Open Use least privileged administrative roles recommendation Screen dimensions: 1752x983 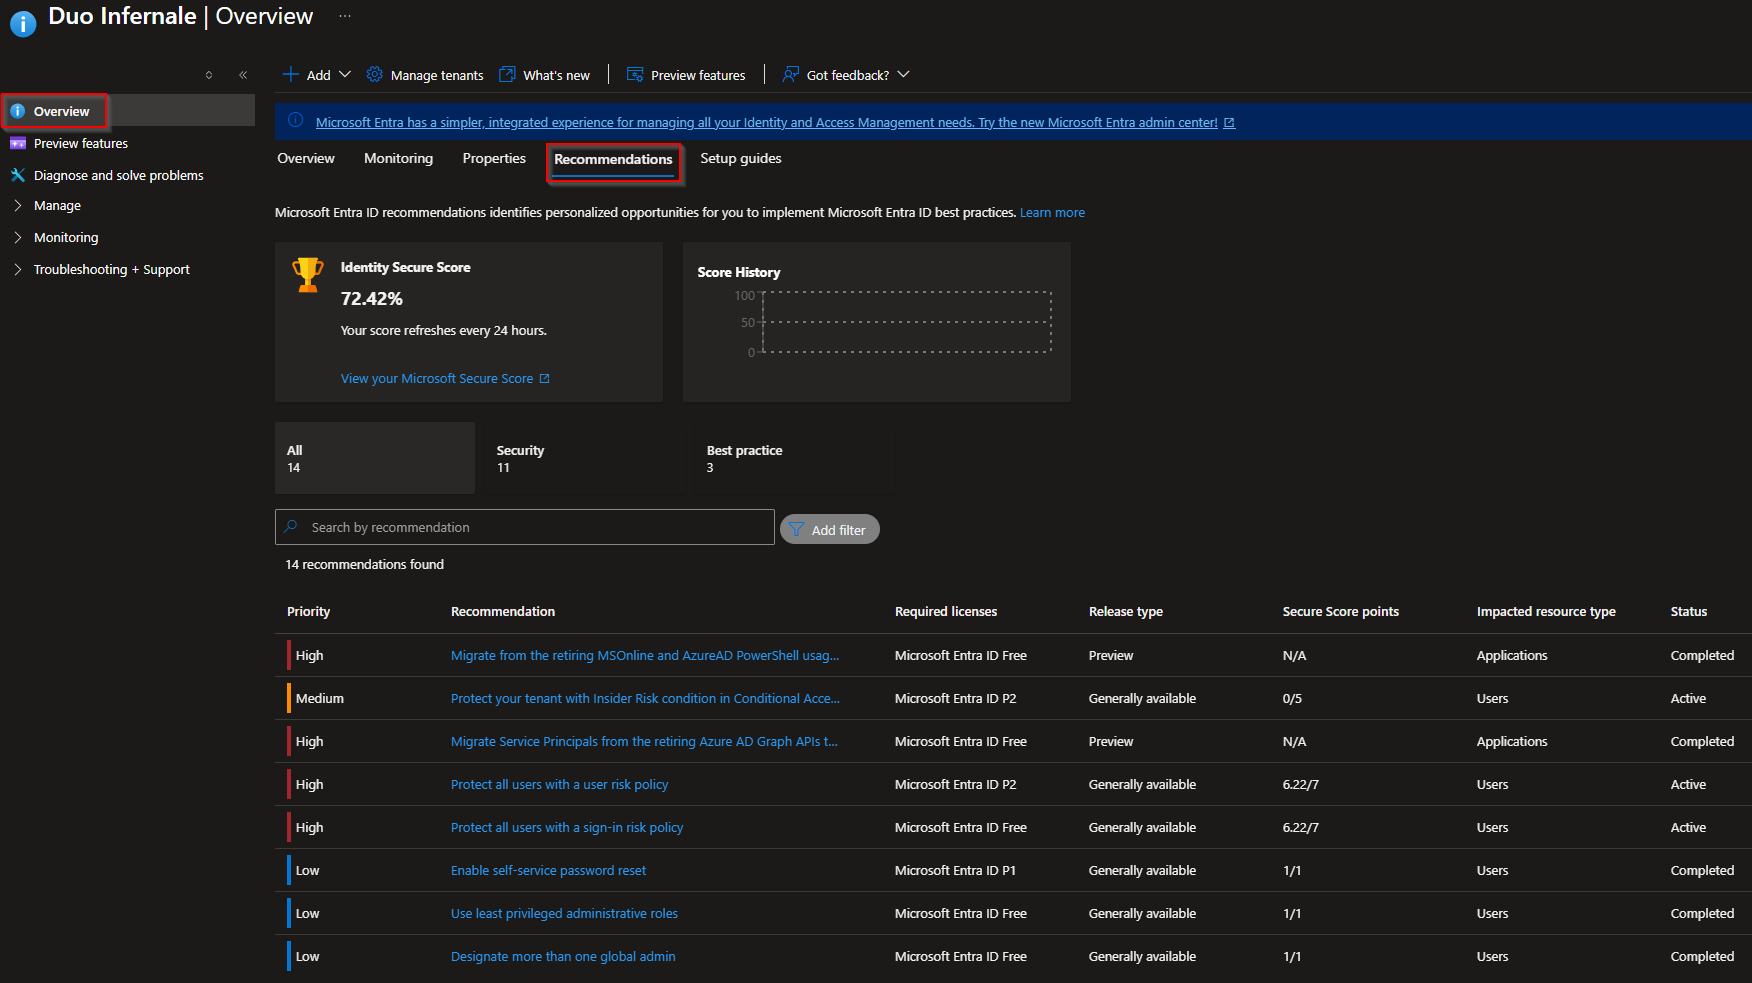tap(564, 913)
